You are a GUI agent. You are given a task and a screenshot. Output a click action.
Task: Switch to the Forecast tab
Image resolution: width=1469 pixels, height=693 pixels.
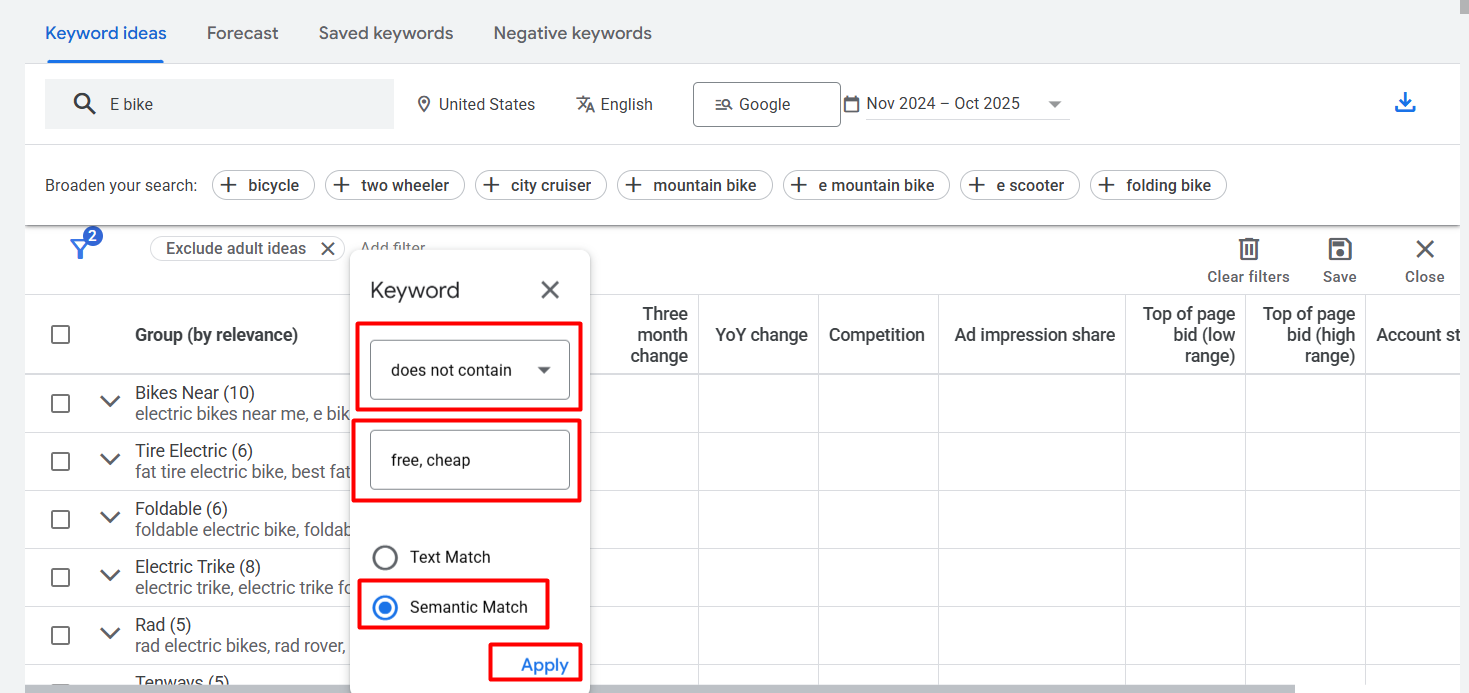click(x=242, y=33)
